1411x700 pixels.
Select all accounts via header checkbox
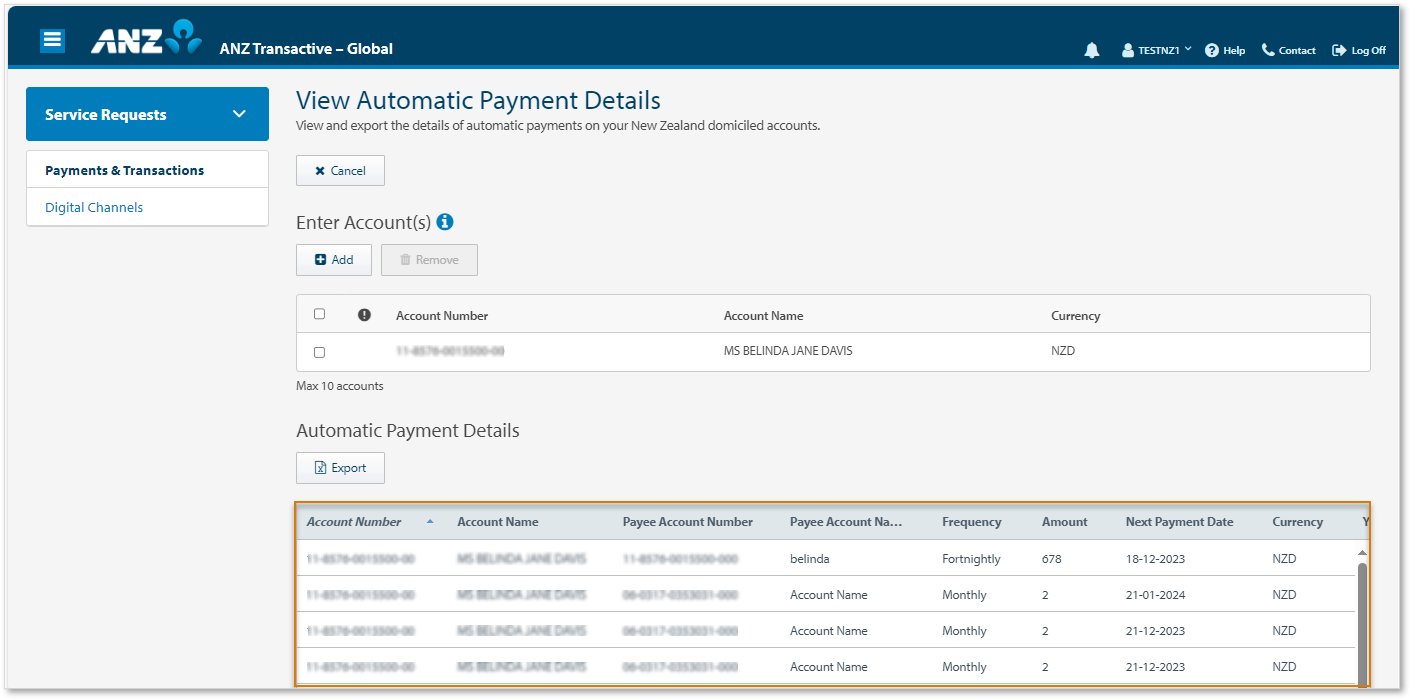319,313
